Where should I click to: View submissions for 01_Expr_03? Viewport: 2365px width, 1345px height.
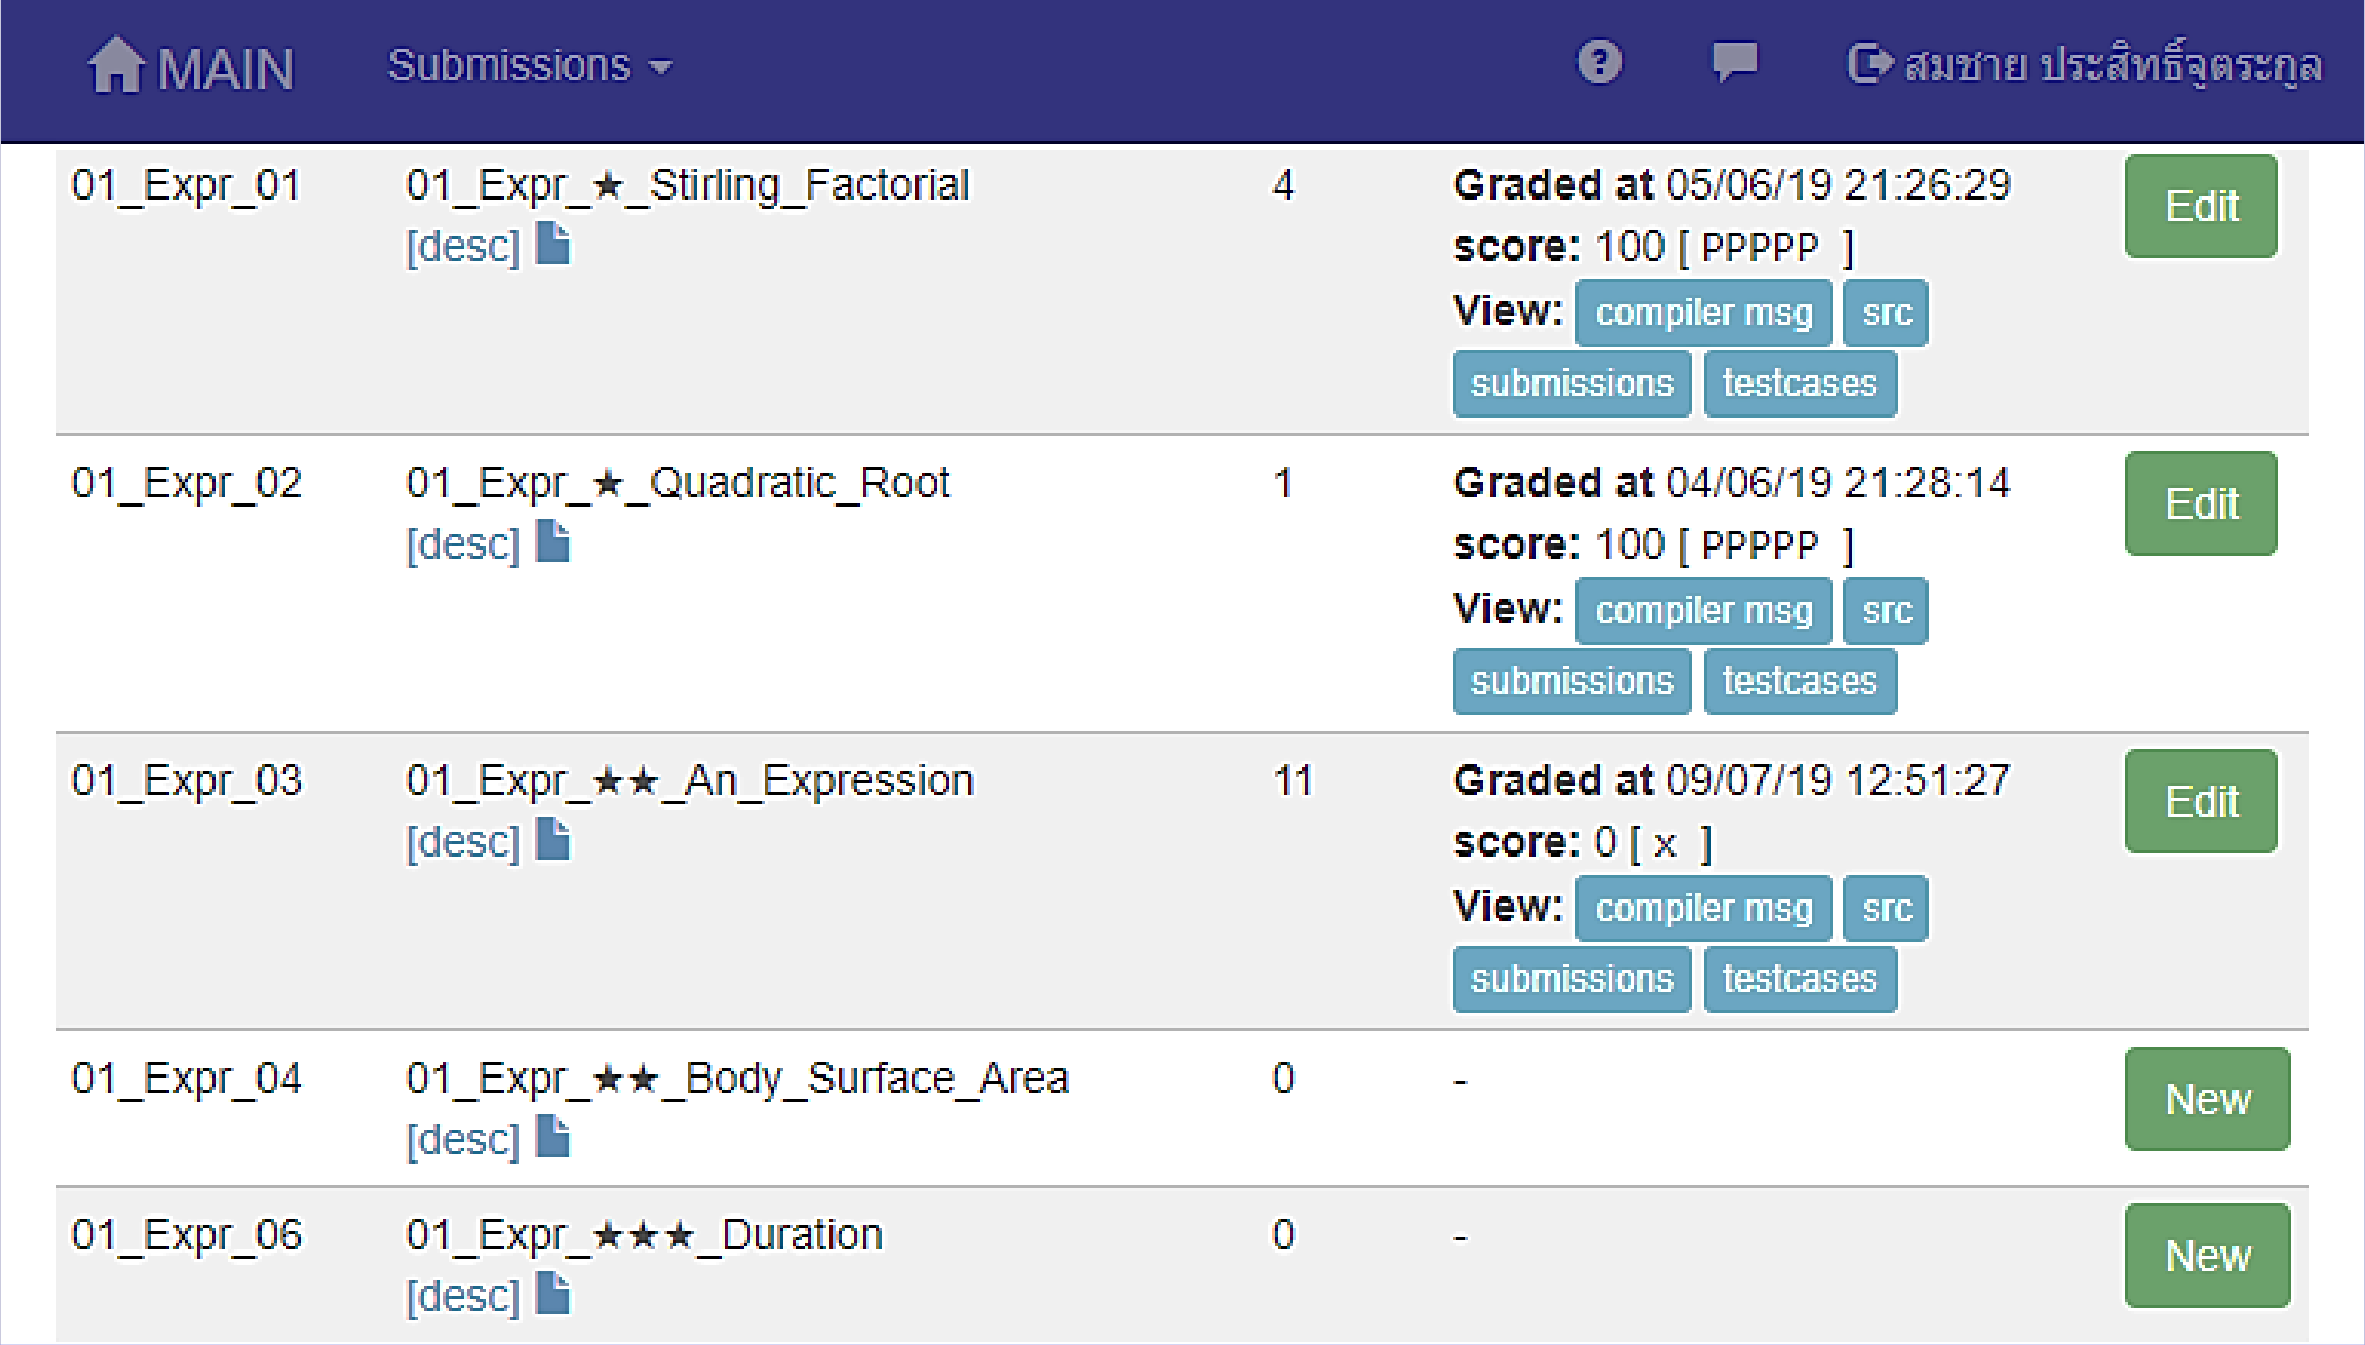(x=1572, y=979)
